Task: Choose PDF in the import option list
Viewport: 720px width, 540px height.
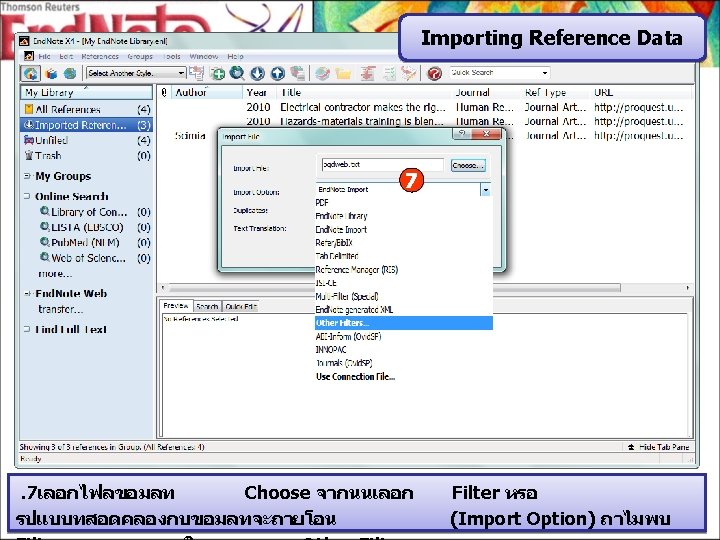Action: point(404,202)
